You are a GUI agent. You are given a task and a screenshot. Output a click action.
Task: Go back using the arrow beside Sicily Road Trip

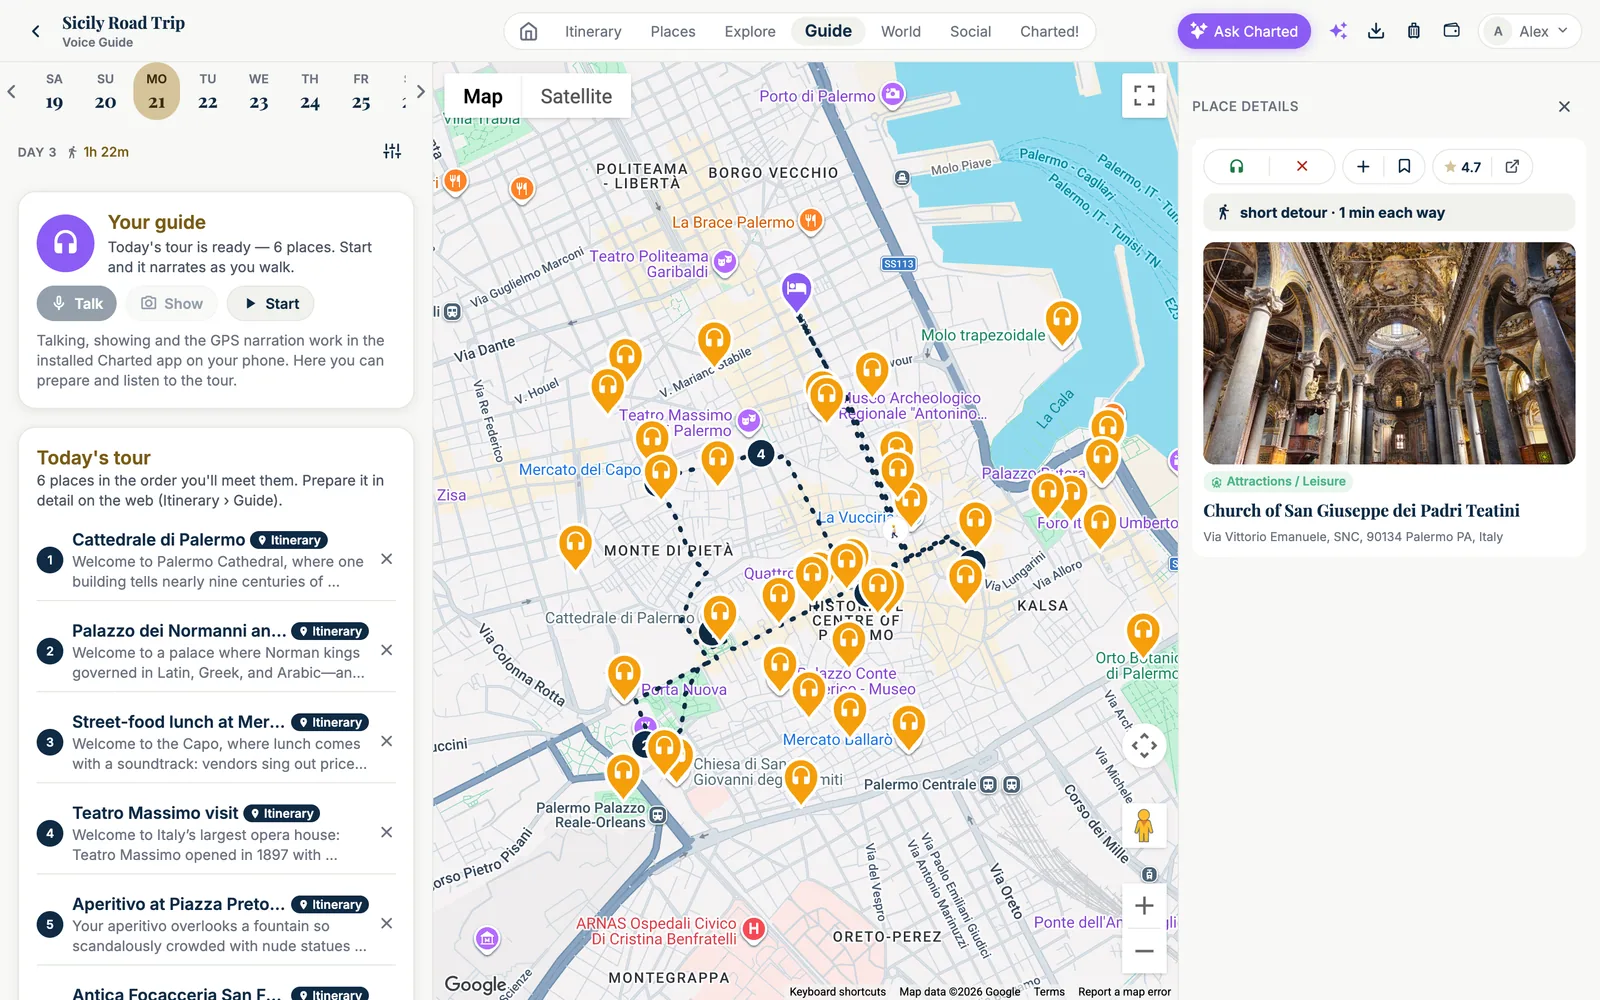tap(36, 31)
